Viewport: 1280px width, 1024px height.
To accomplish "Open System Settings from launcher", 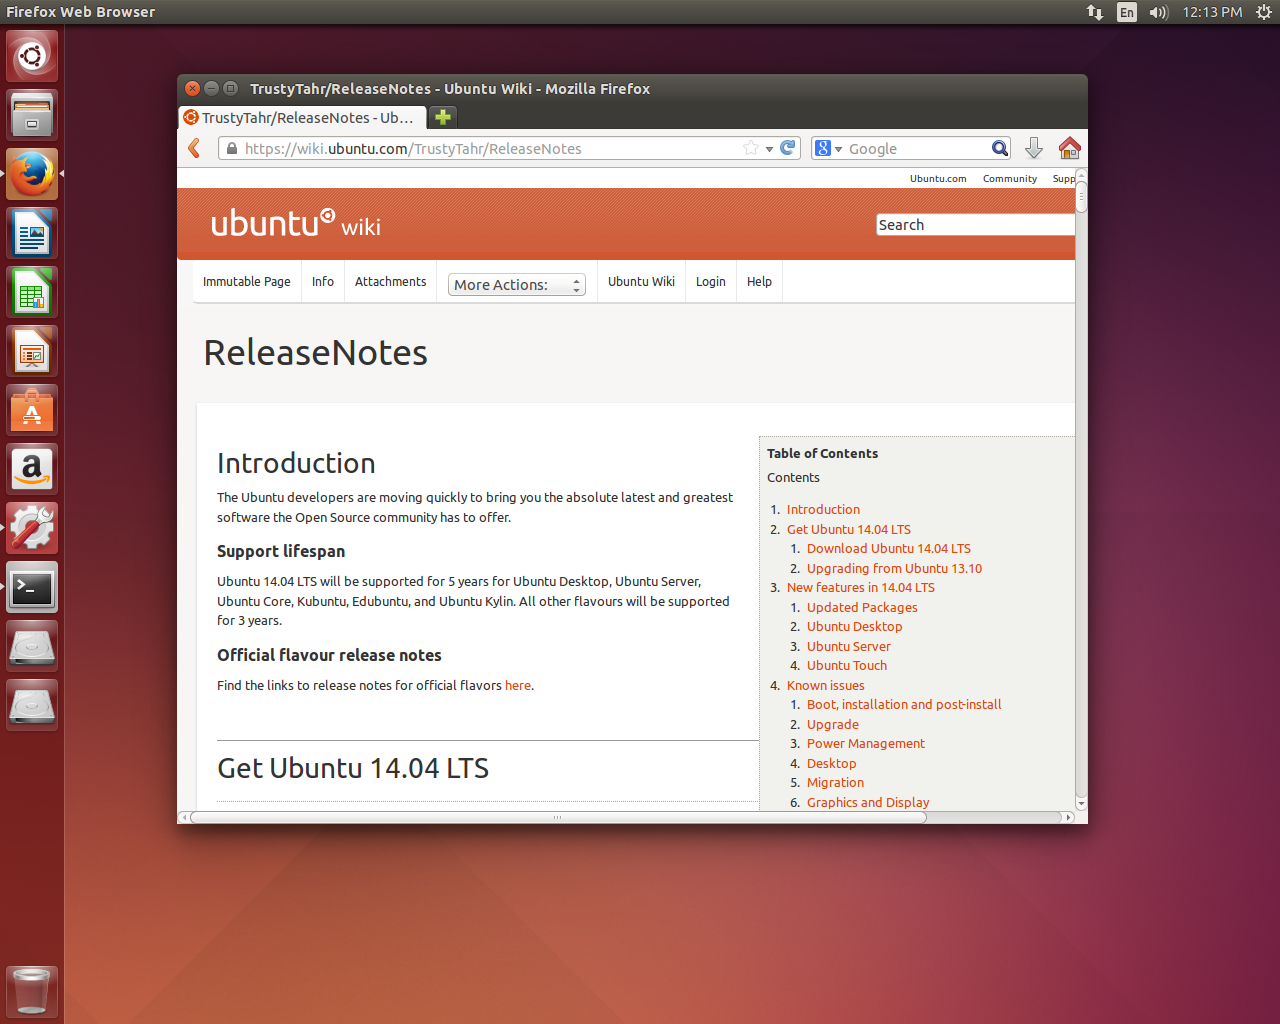I will 32,528.
